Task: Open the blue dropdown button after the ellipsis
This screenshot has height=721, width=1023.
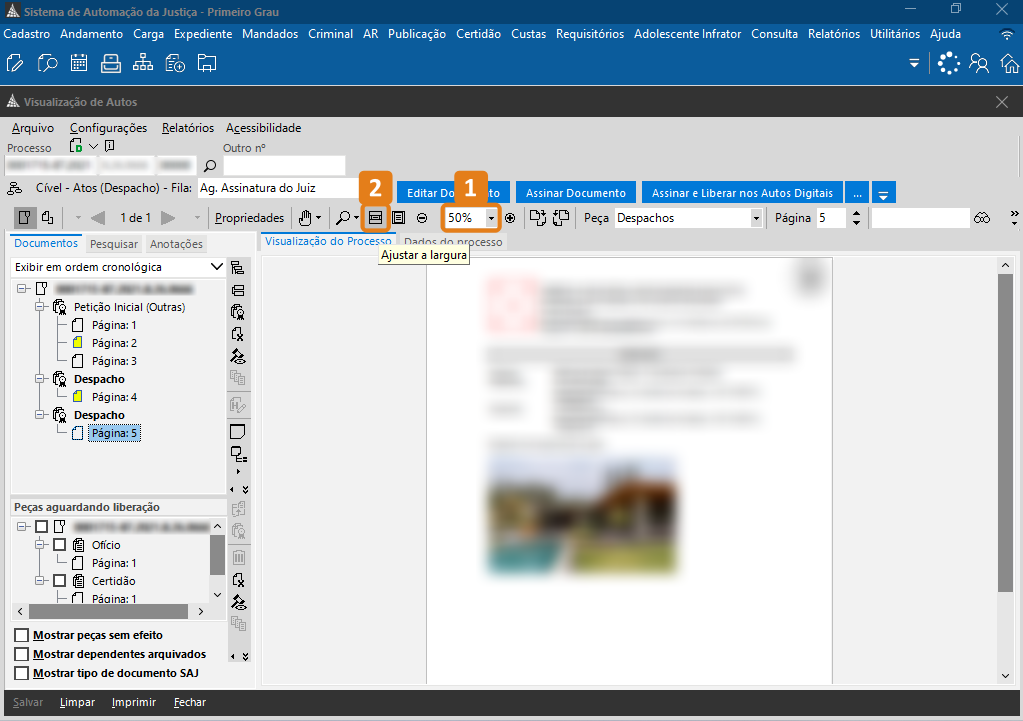Action: [x=883, y=193]
